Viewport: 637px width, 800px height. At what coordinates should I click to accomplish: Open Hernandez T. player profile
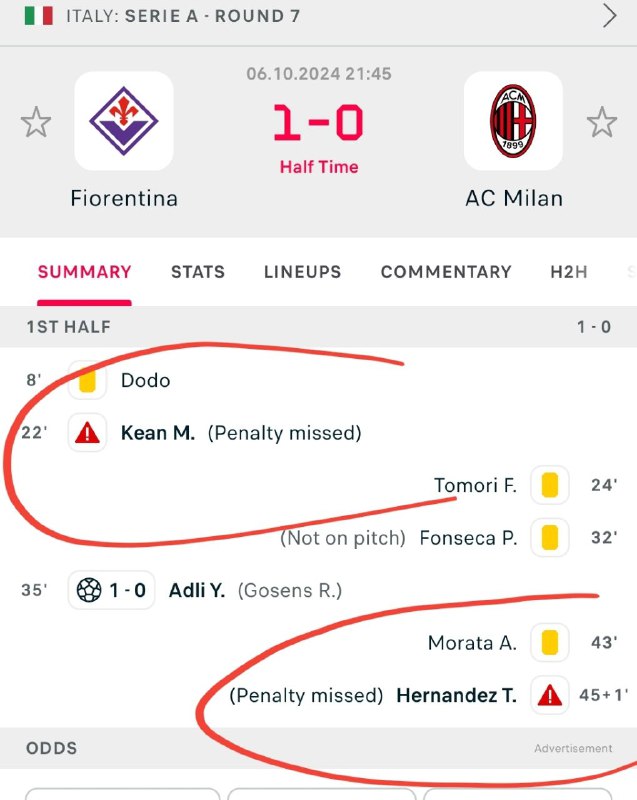click(457, 696)
